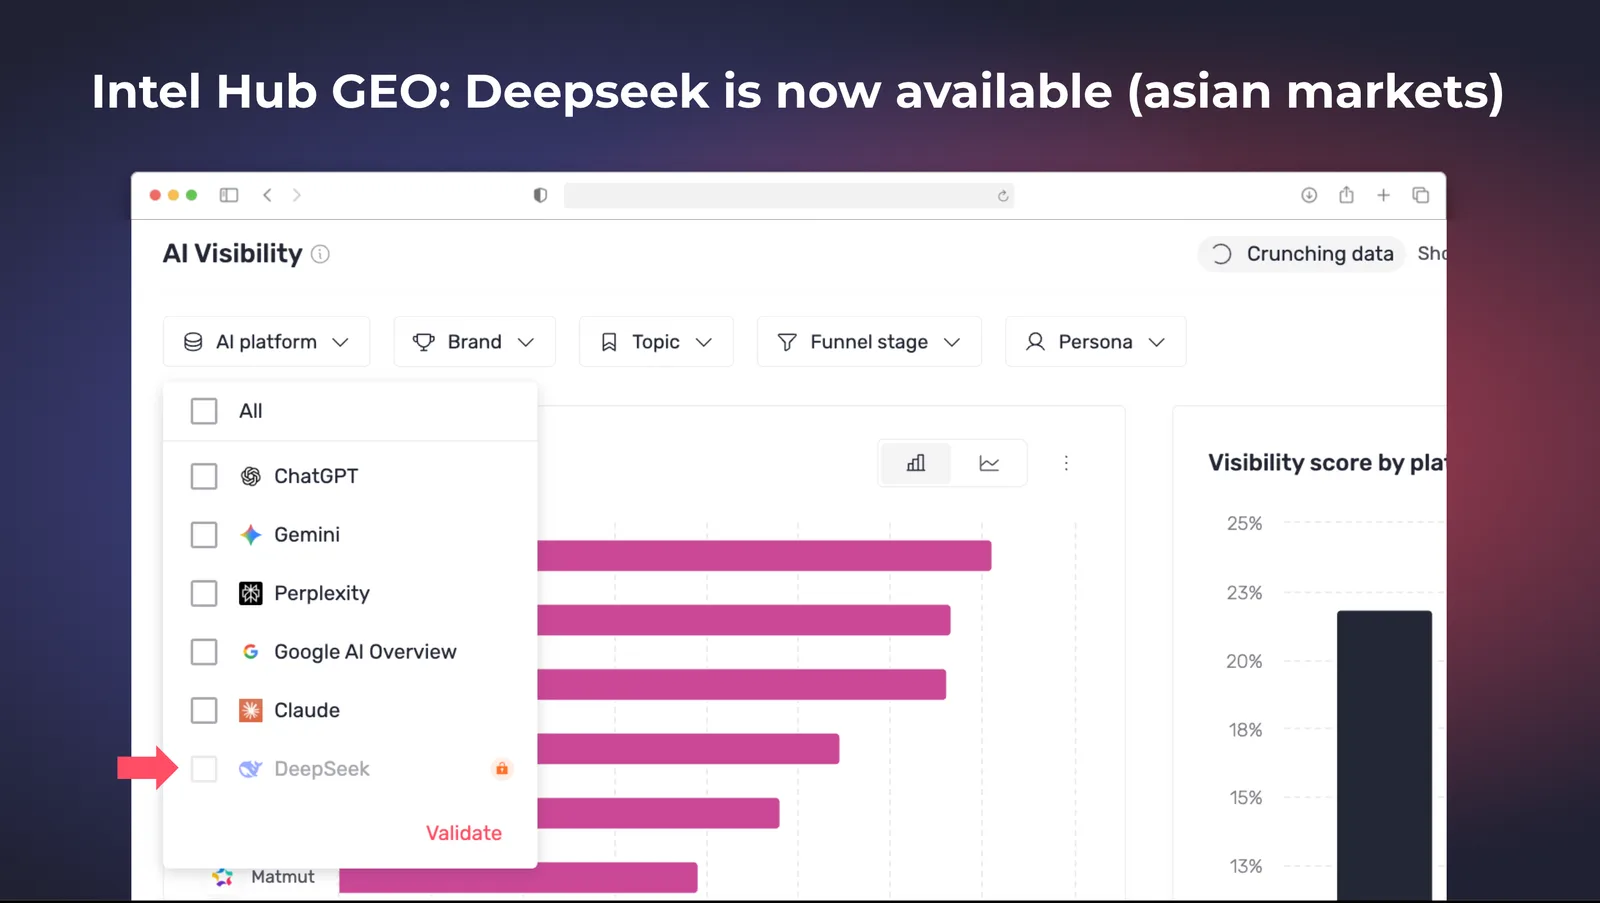
Task: Open the Funnel stage dropdown
Action: [x=869, y=342]
